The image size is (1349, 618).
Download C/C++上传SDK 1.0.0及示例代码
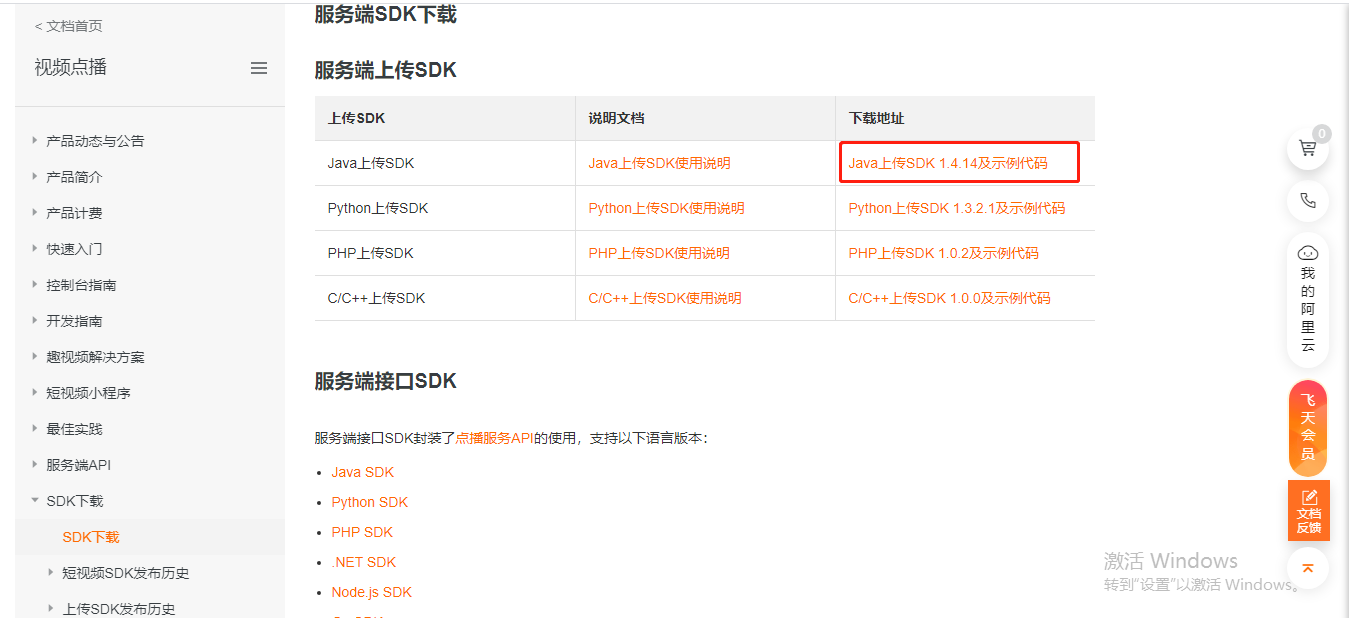949,298
